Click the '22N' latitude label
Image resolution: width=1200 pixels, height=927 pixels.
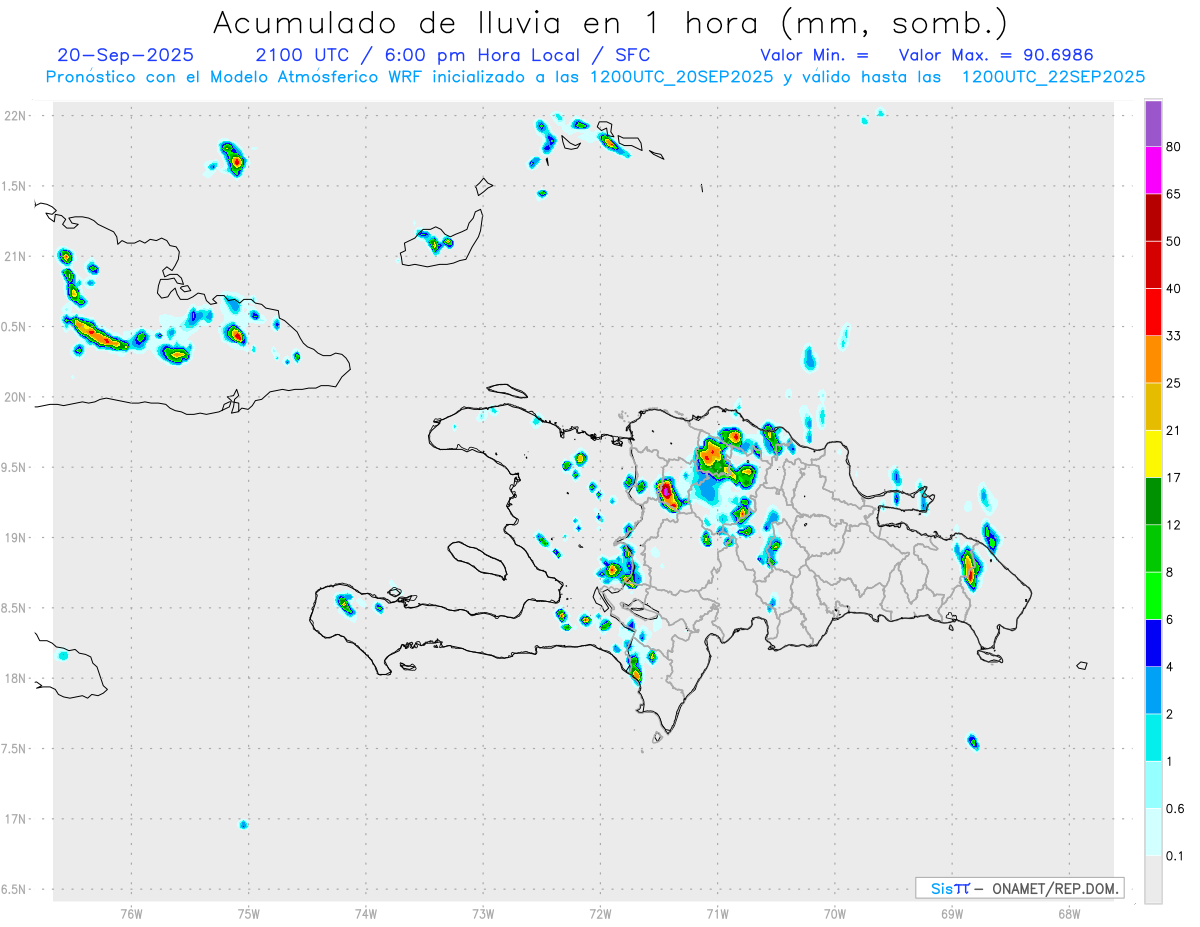point(17,116)
